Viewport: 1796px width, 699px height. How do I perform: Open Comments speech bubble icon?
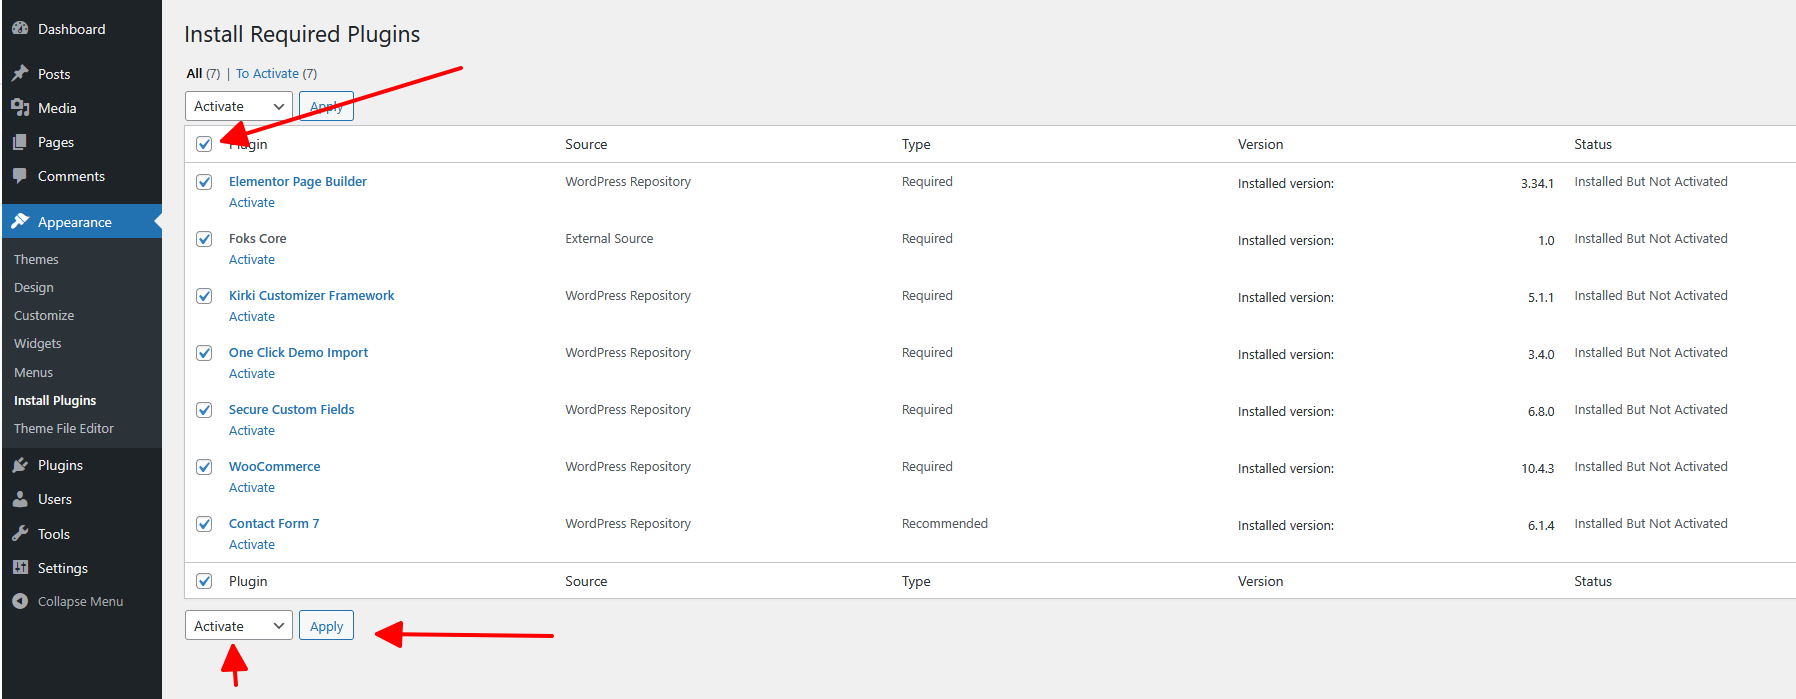coord(20,176)
